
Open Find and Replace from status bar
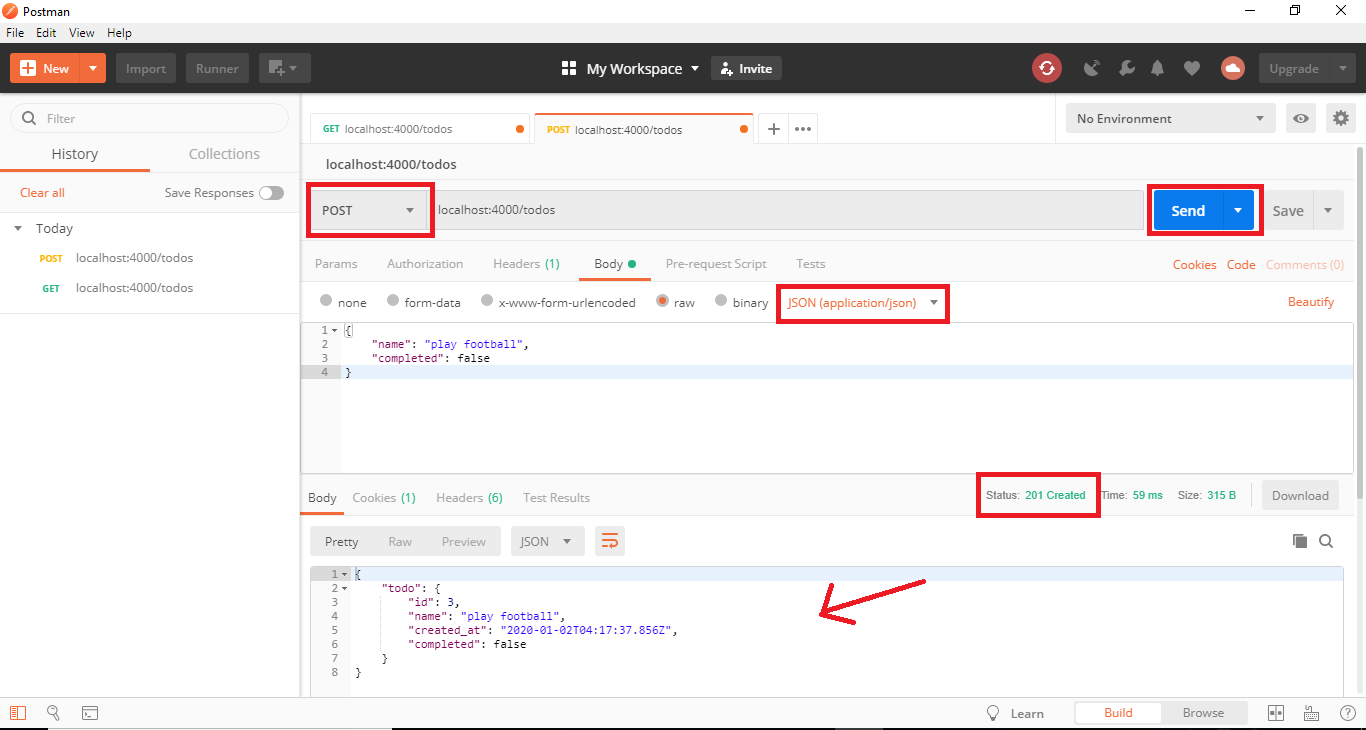(x=54, y=713)
